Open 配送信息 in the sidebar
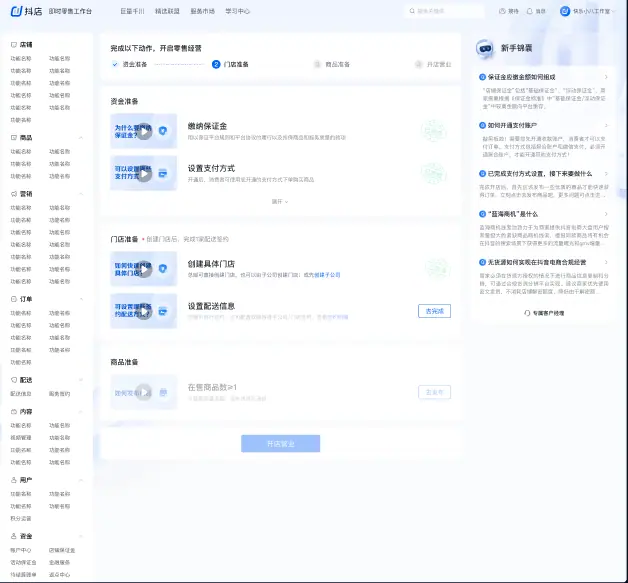 (x=21, y=394)
